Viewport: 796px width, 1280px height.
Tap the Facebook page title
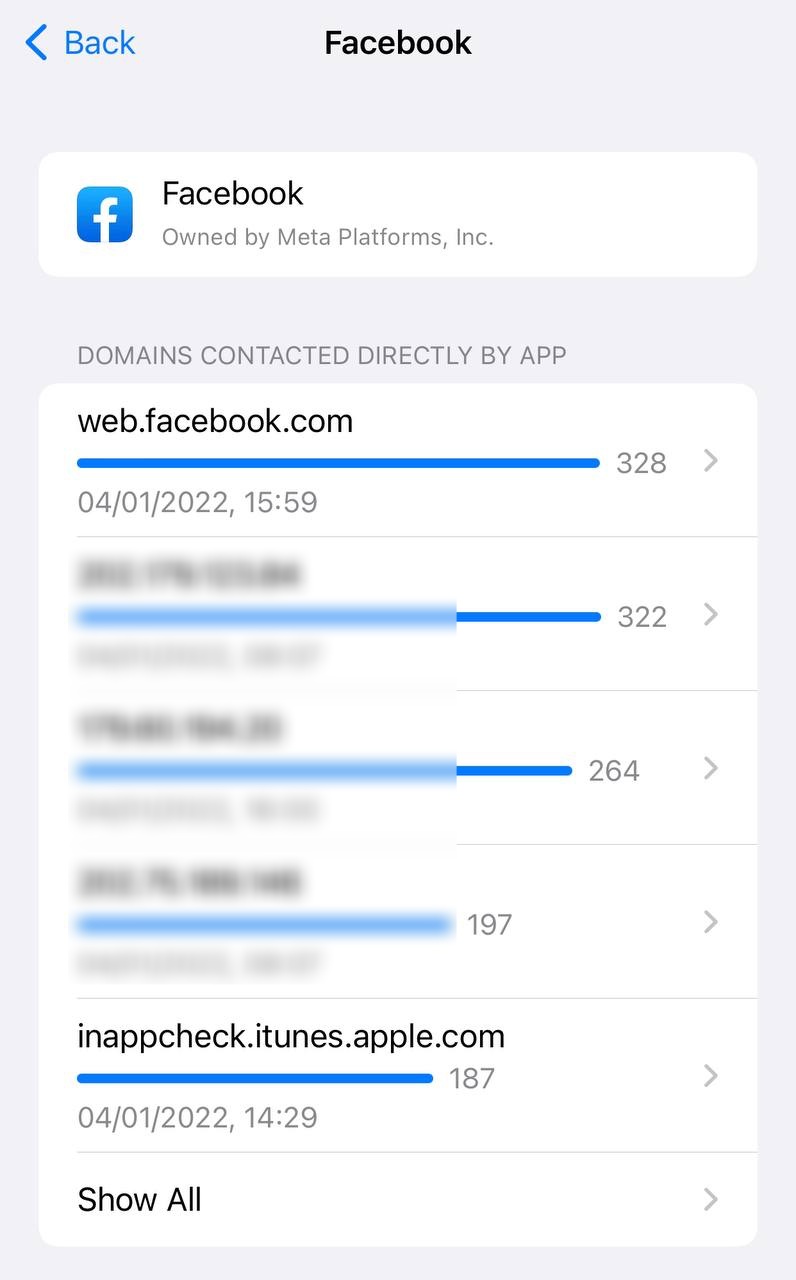[x=398, y=43]
